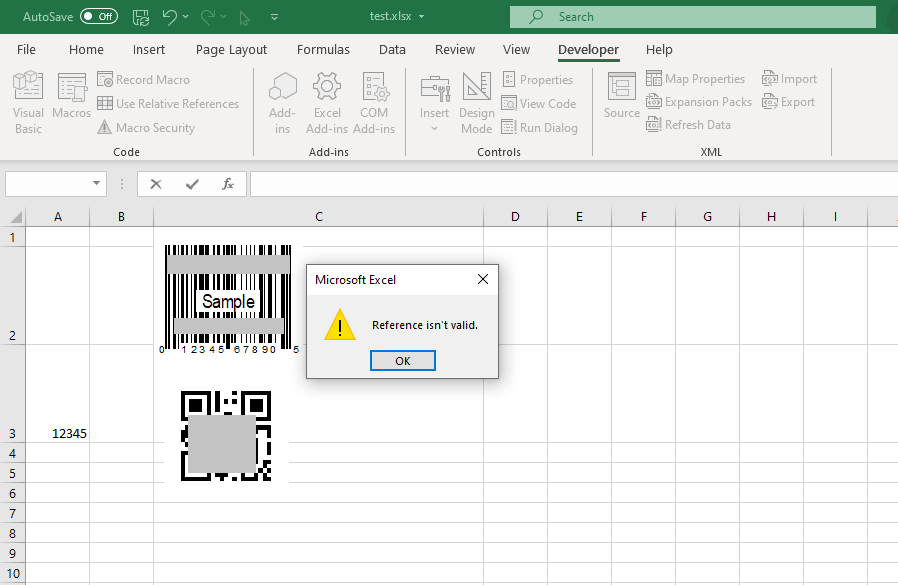Toggle Use Relative References
Screen dimensions: 898x585
pos(168,104)
